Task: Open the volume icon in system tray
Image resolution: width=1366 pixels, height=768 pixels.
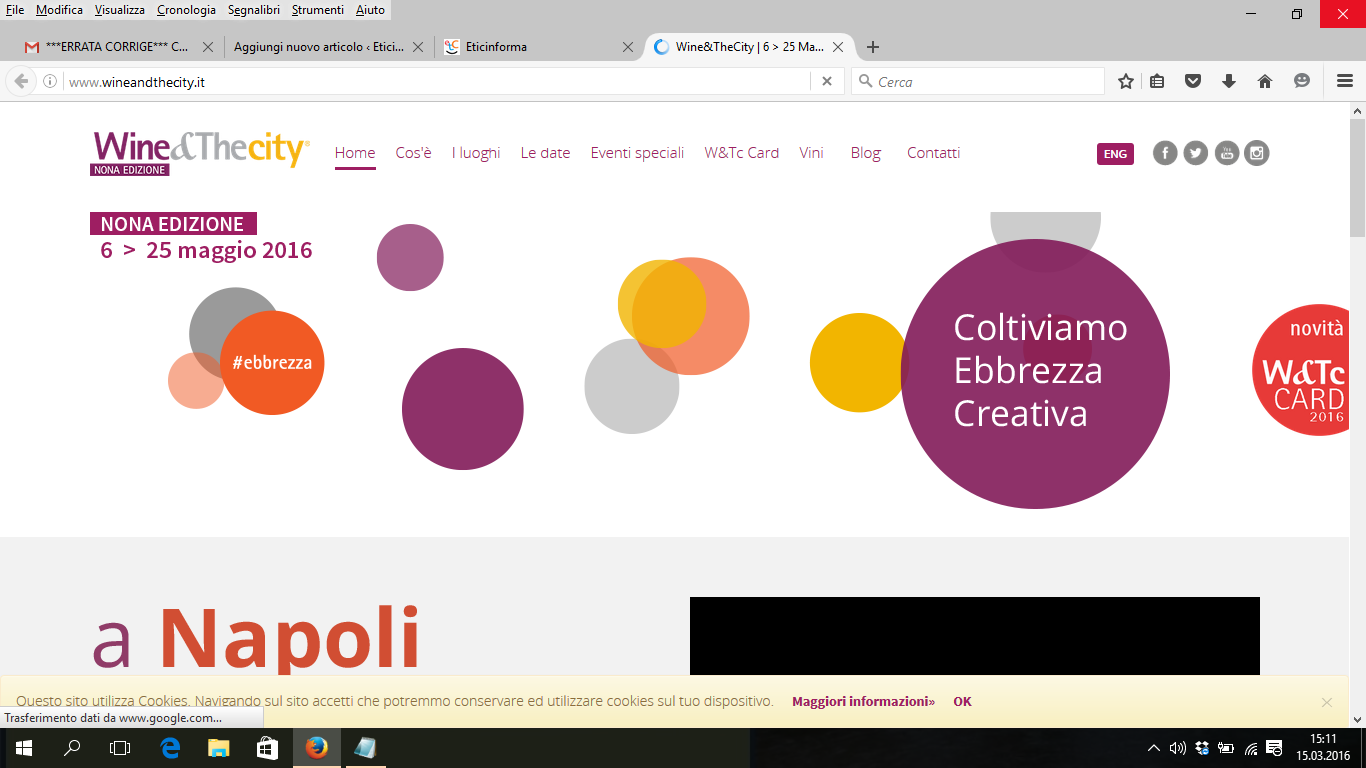Action: pos(1178,748)
